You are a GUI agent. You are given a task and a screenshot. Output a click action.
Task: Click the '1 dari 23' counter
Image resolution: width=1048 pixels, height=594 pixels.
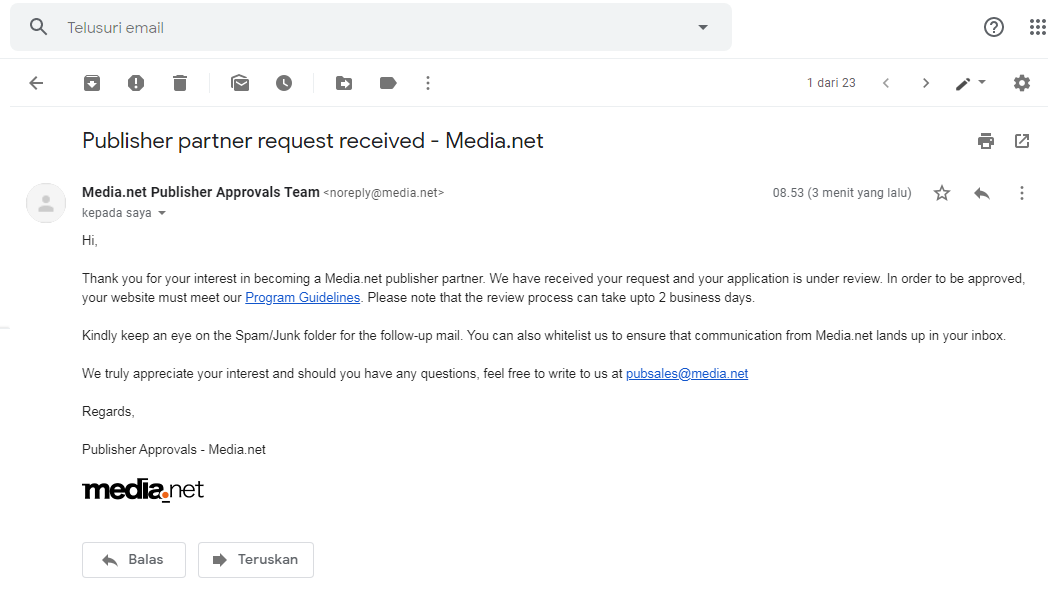coord(831,83)
